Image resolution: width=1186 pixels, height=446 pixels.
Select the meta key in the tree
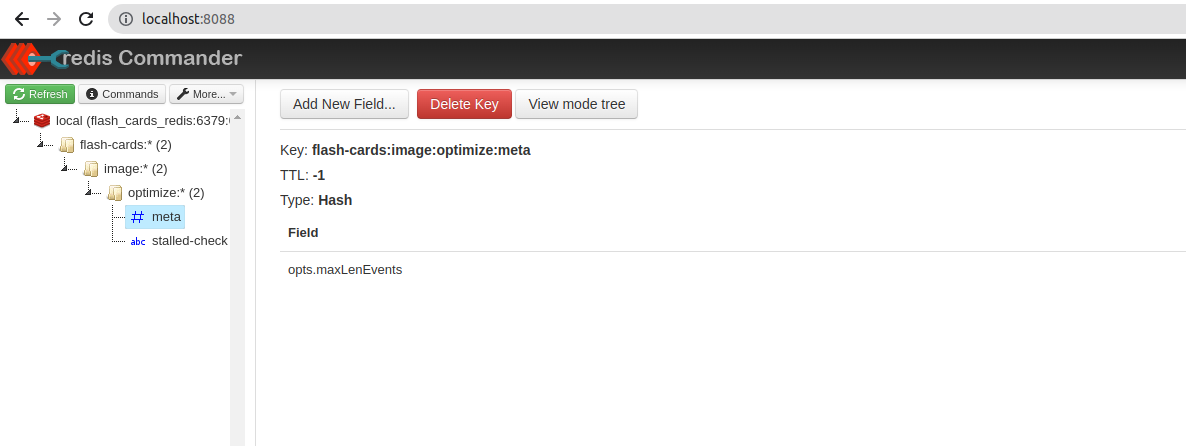(x=166, y=217)
